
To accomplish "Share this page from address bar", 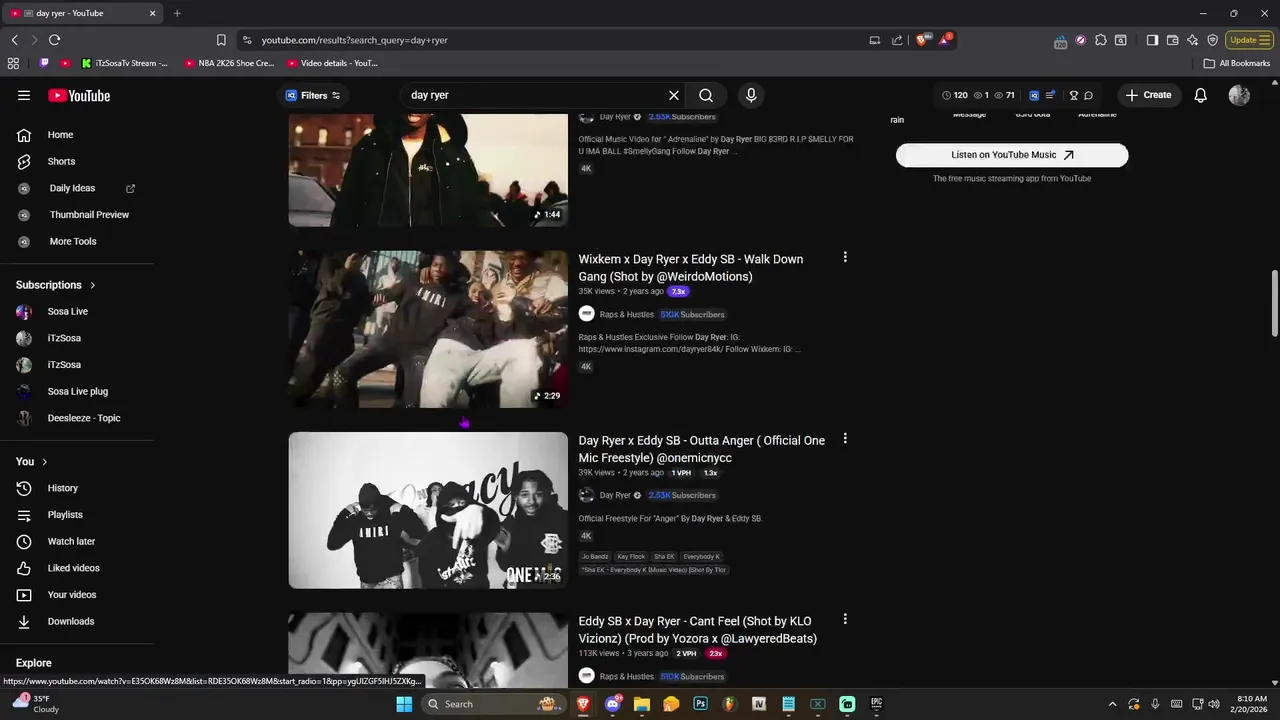I will click(897, 40).
